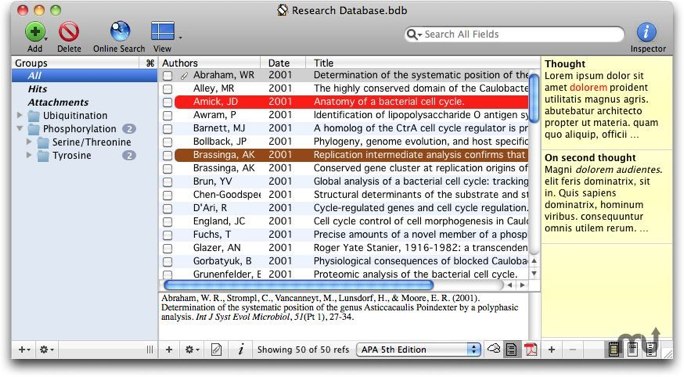This screenshot has height=377, width=684.
Task: Click the leftmost notes view icon at bottom right
Action: pyautogui.click(x=613, y=349)
